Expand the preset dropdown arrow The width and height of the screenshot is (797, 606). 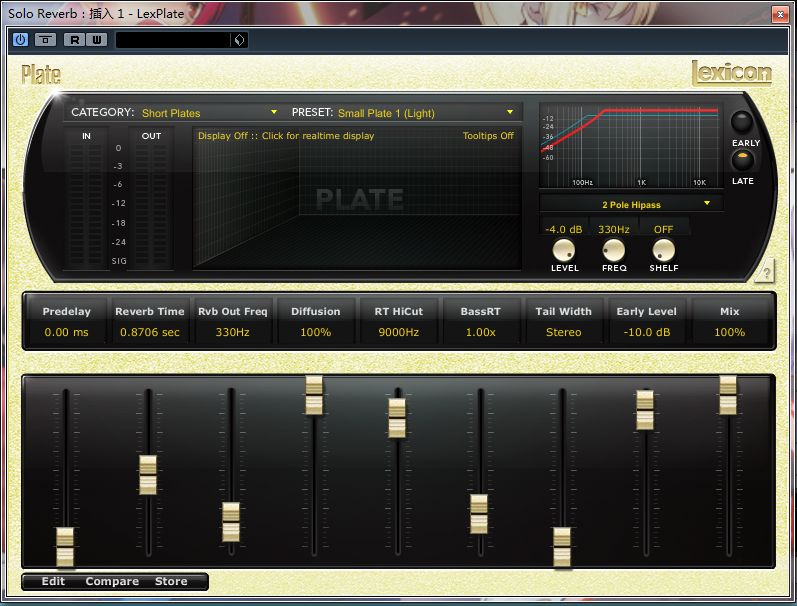(510, 112)
